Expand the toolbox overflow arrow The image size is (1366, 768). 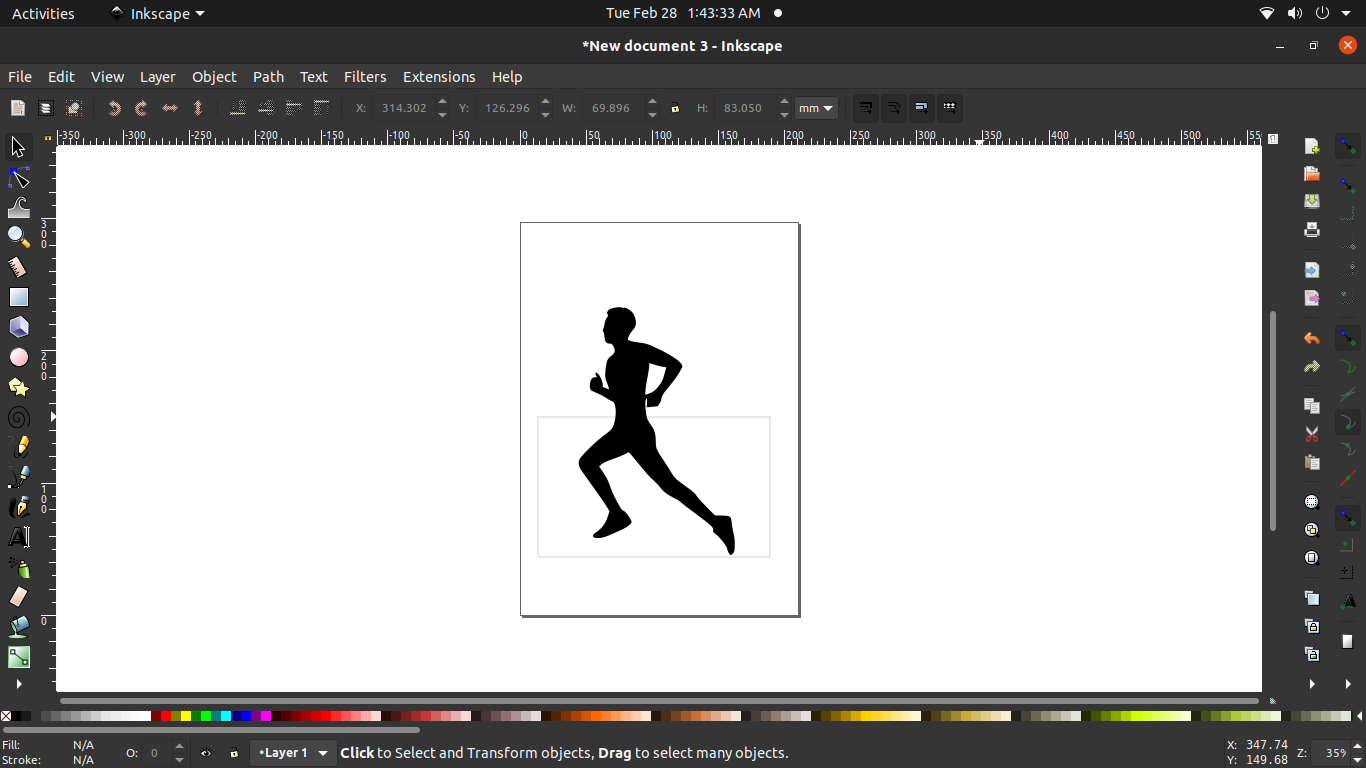click(x=17, y=684)
